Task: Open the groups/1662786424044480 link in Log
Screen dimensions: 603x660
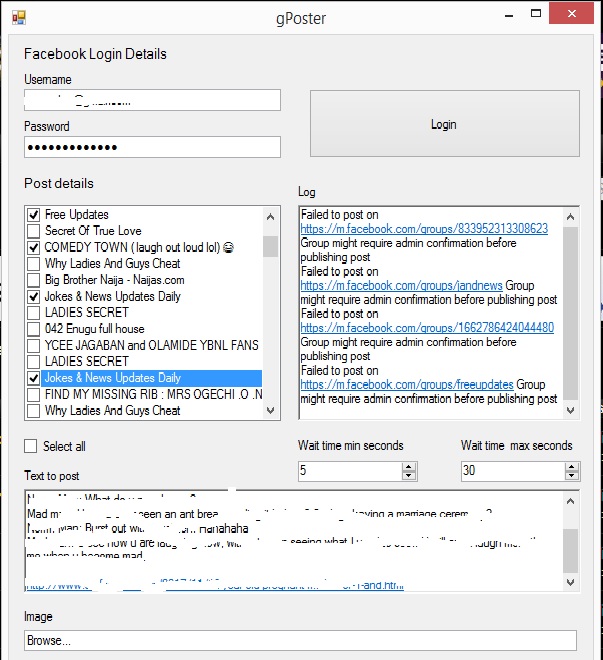Action: (427, 327)
